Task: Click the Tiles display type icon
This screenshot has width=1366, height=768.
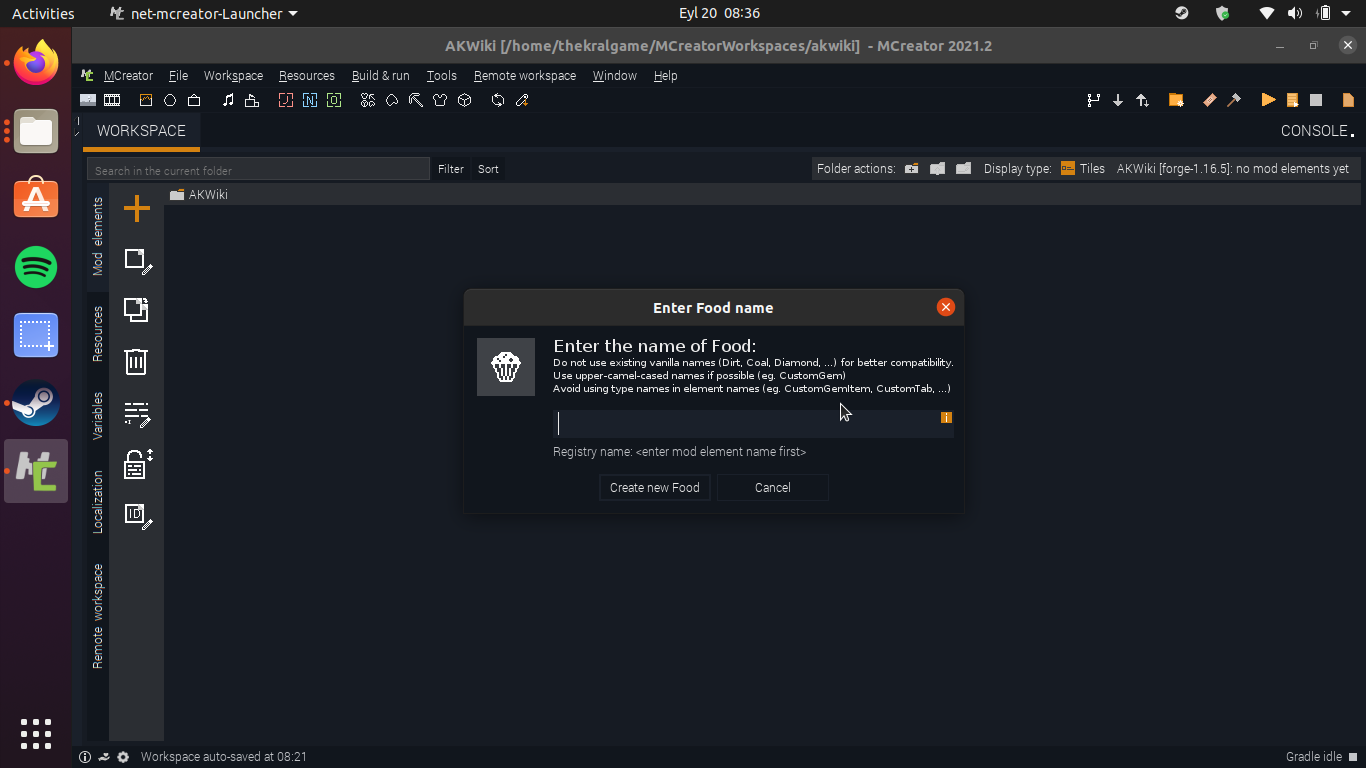Action: (x=1068, y=168)
